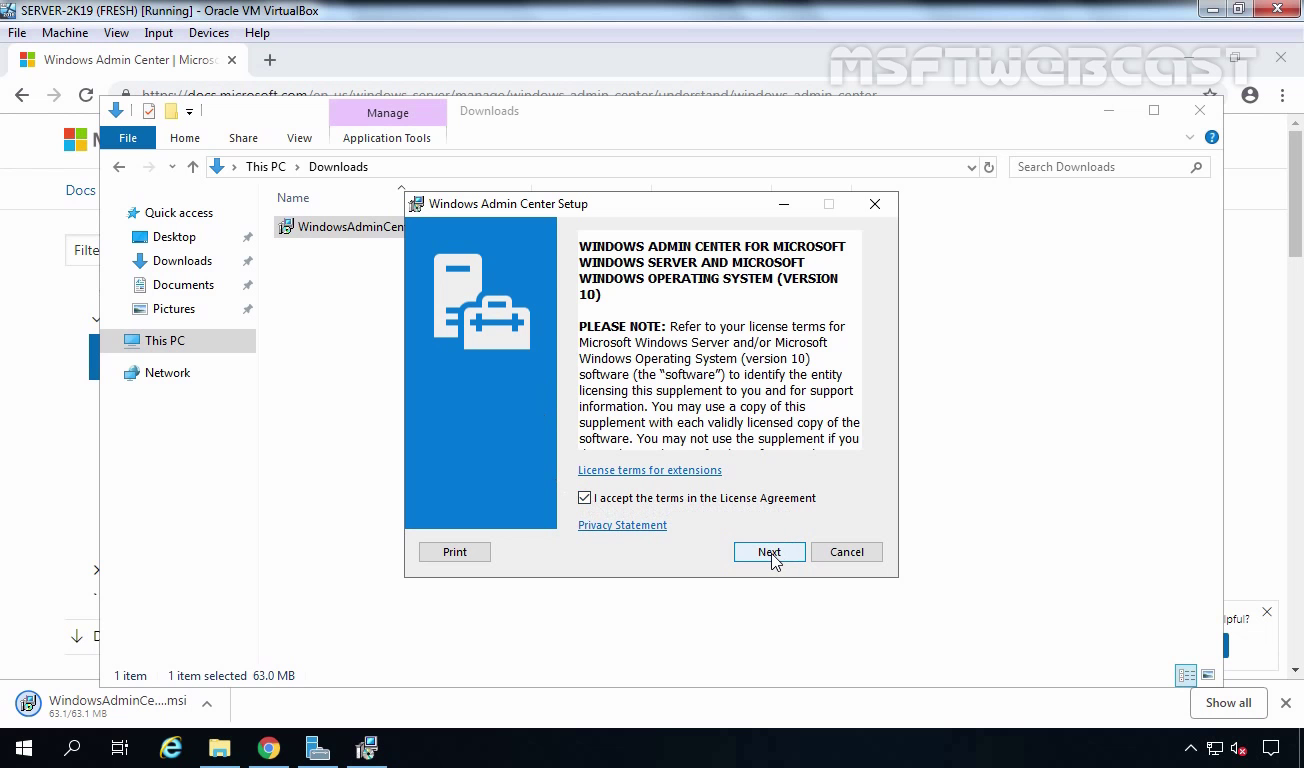Open Chrome profile avatar icon
This screenshot has width=1304, height=768.
point(1250,95)
